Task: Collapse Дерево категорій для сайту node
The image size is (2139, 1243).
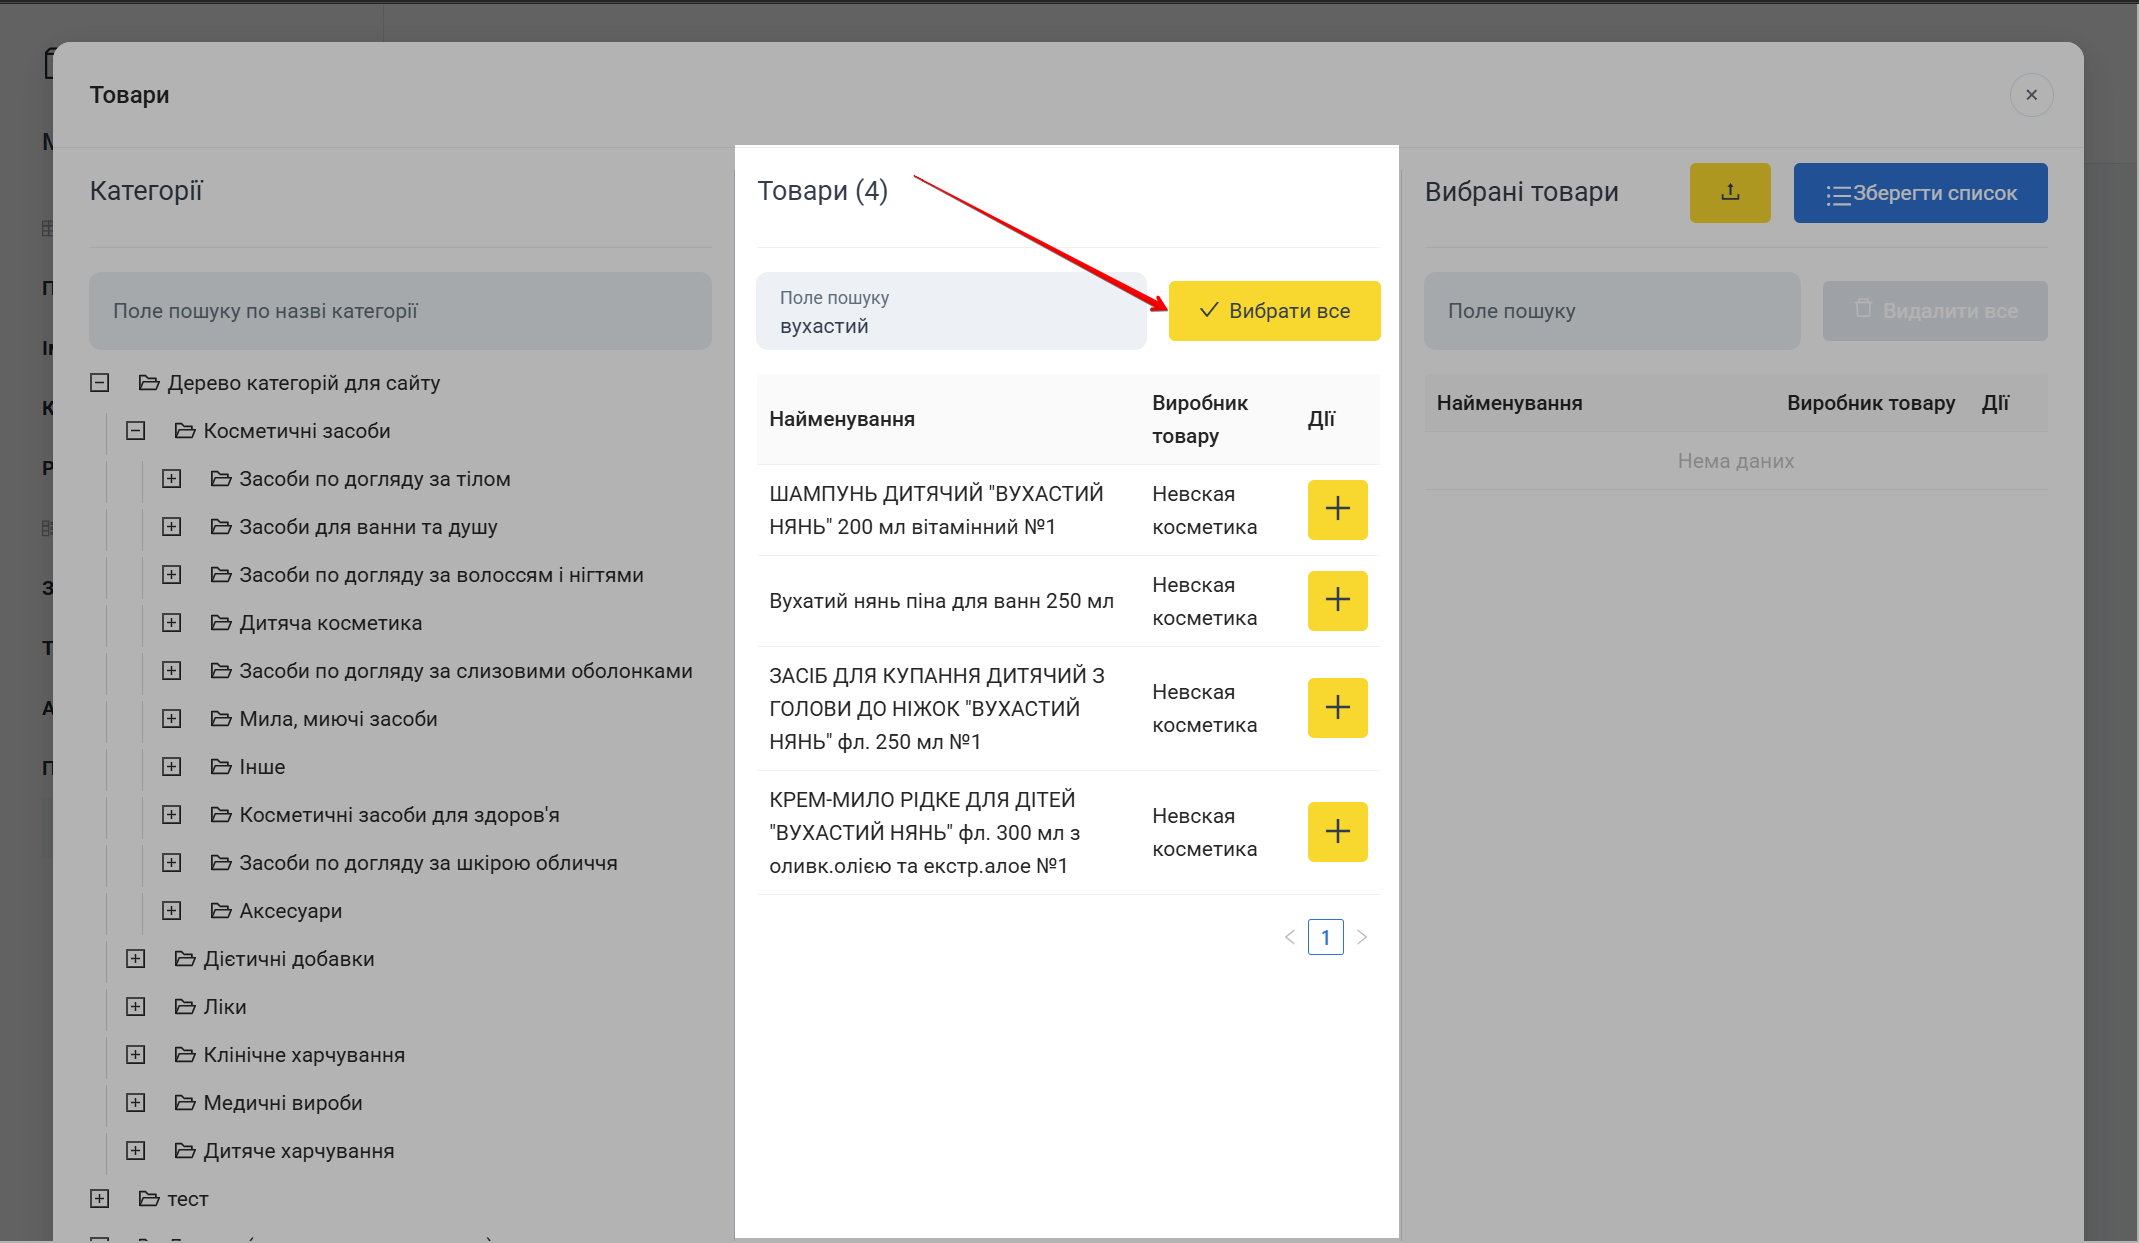Action: [99, 383]
